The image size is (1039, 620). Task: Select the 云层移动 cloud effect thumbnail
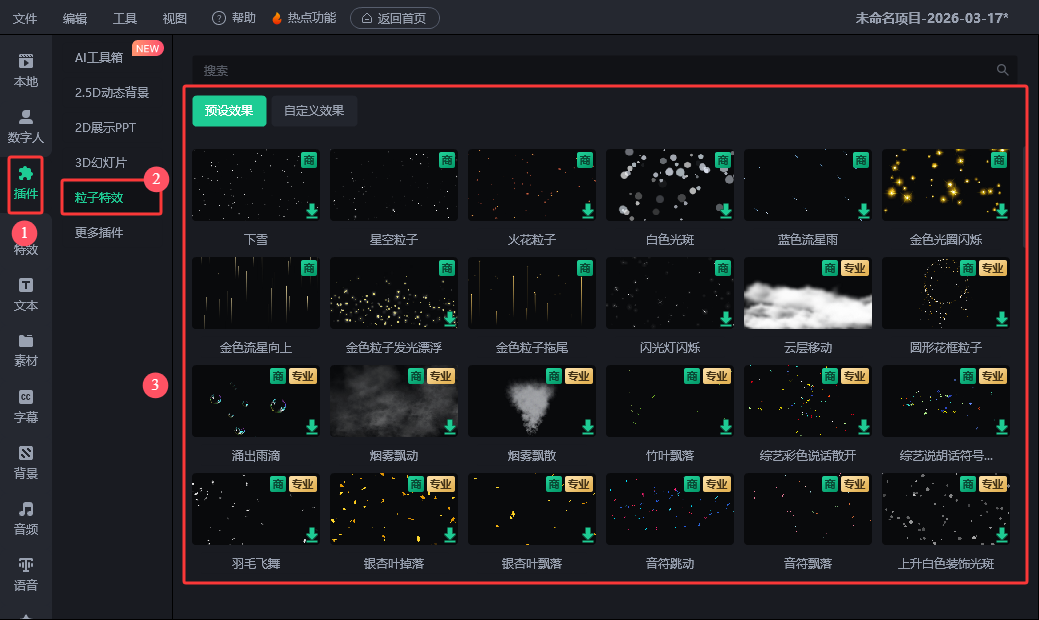point(807,293)
